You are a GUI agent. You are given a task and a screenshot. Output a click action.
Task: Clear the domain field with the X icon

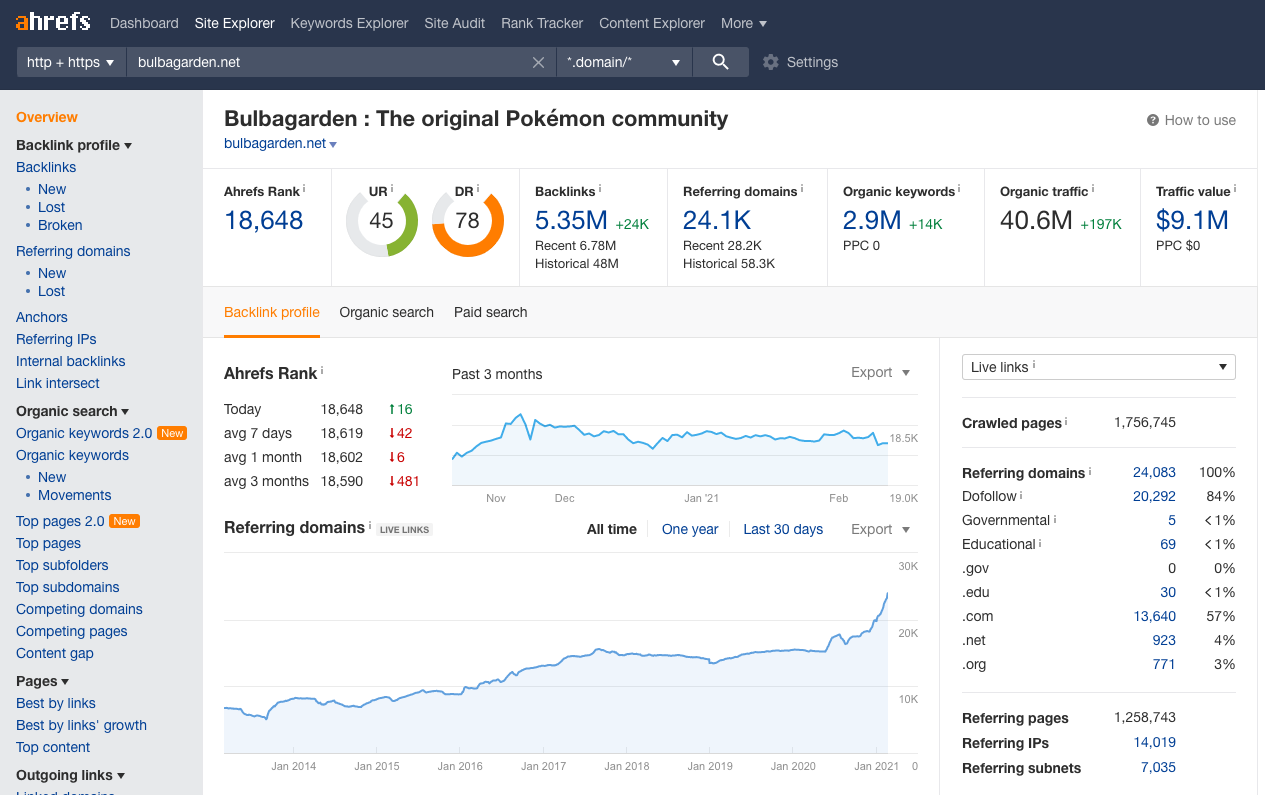coord(538,62)
